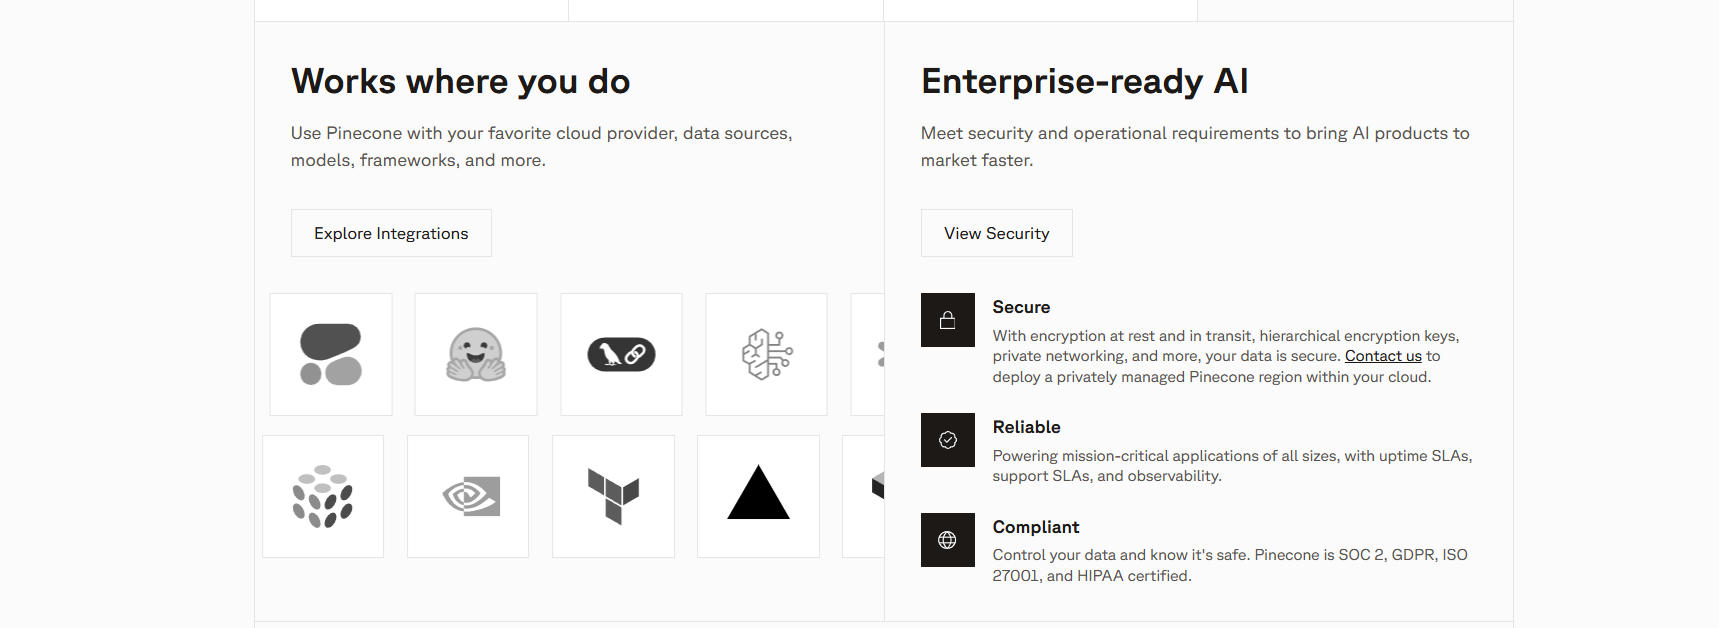This screenshot has width=1719, height=628.
Task: Click the NVIDIA logo tile
Action: (x=468, y=496)
